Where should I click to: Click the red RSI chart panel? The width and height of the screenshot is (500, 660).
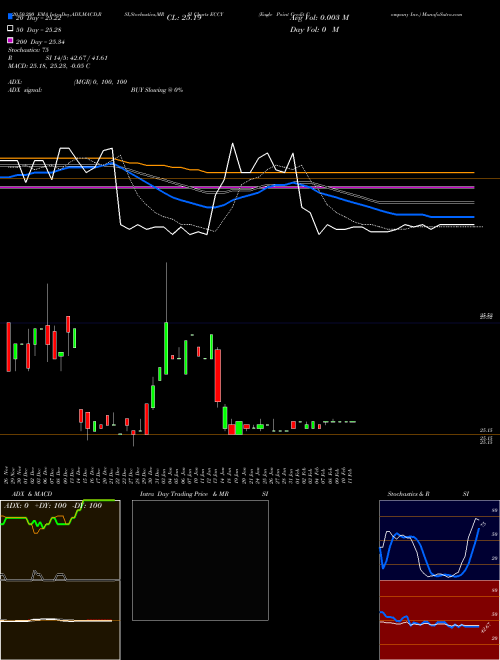point(439,620)
